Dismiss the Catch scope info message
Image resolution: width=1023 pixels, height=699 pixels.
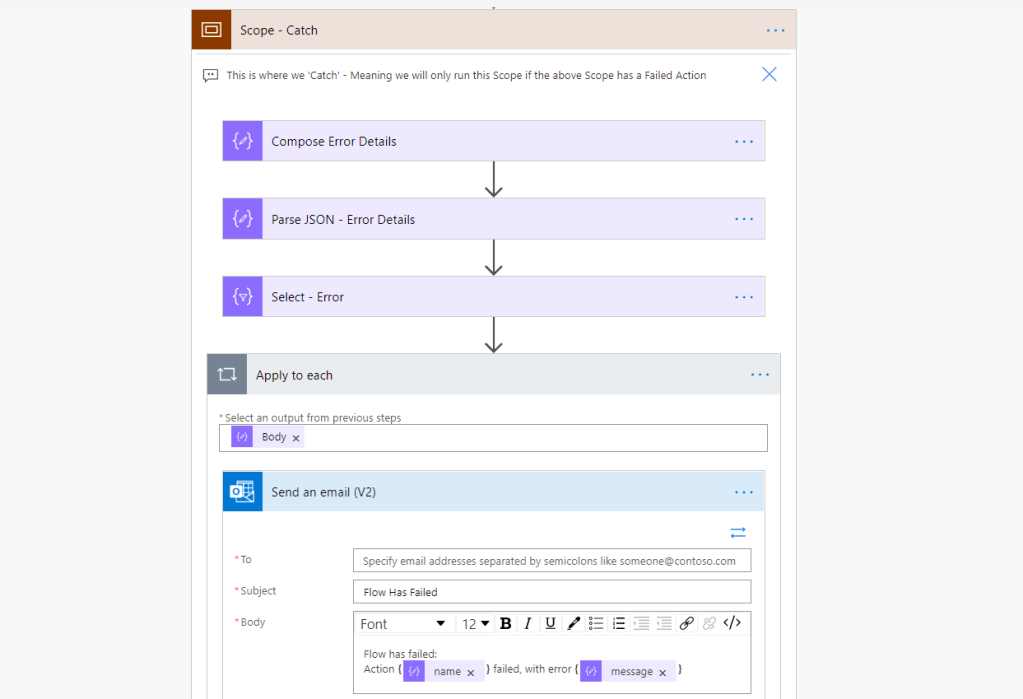[768, 73]
